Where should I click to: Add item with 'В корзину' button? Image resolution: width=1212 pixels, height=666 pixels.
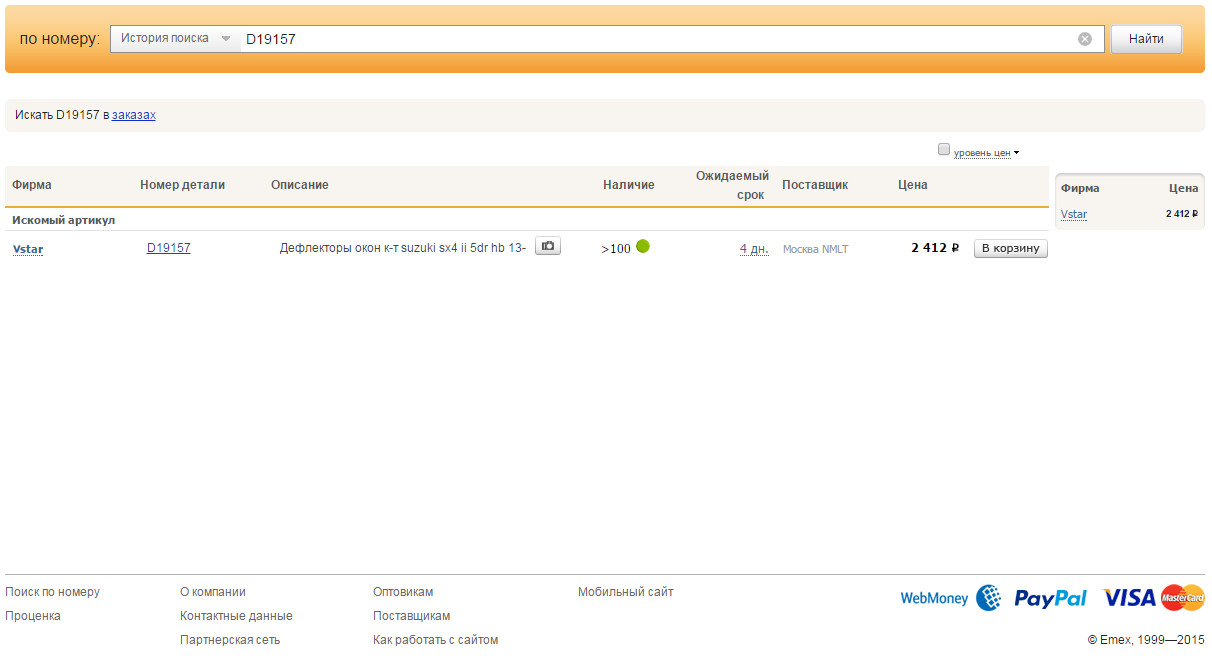1010,248
